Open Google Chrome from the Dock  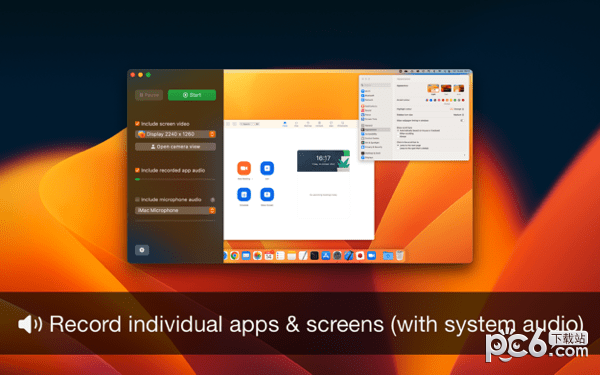coord(235,256)
